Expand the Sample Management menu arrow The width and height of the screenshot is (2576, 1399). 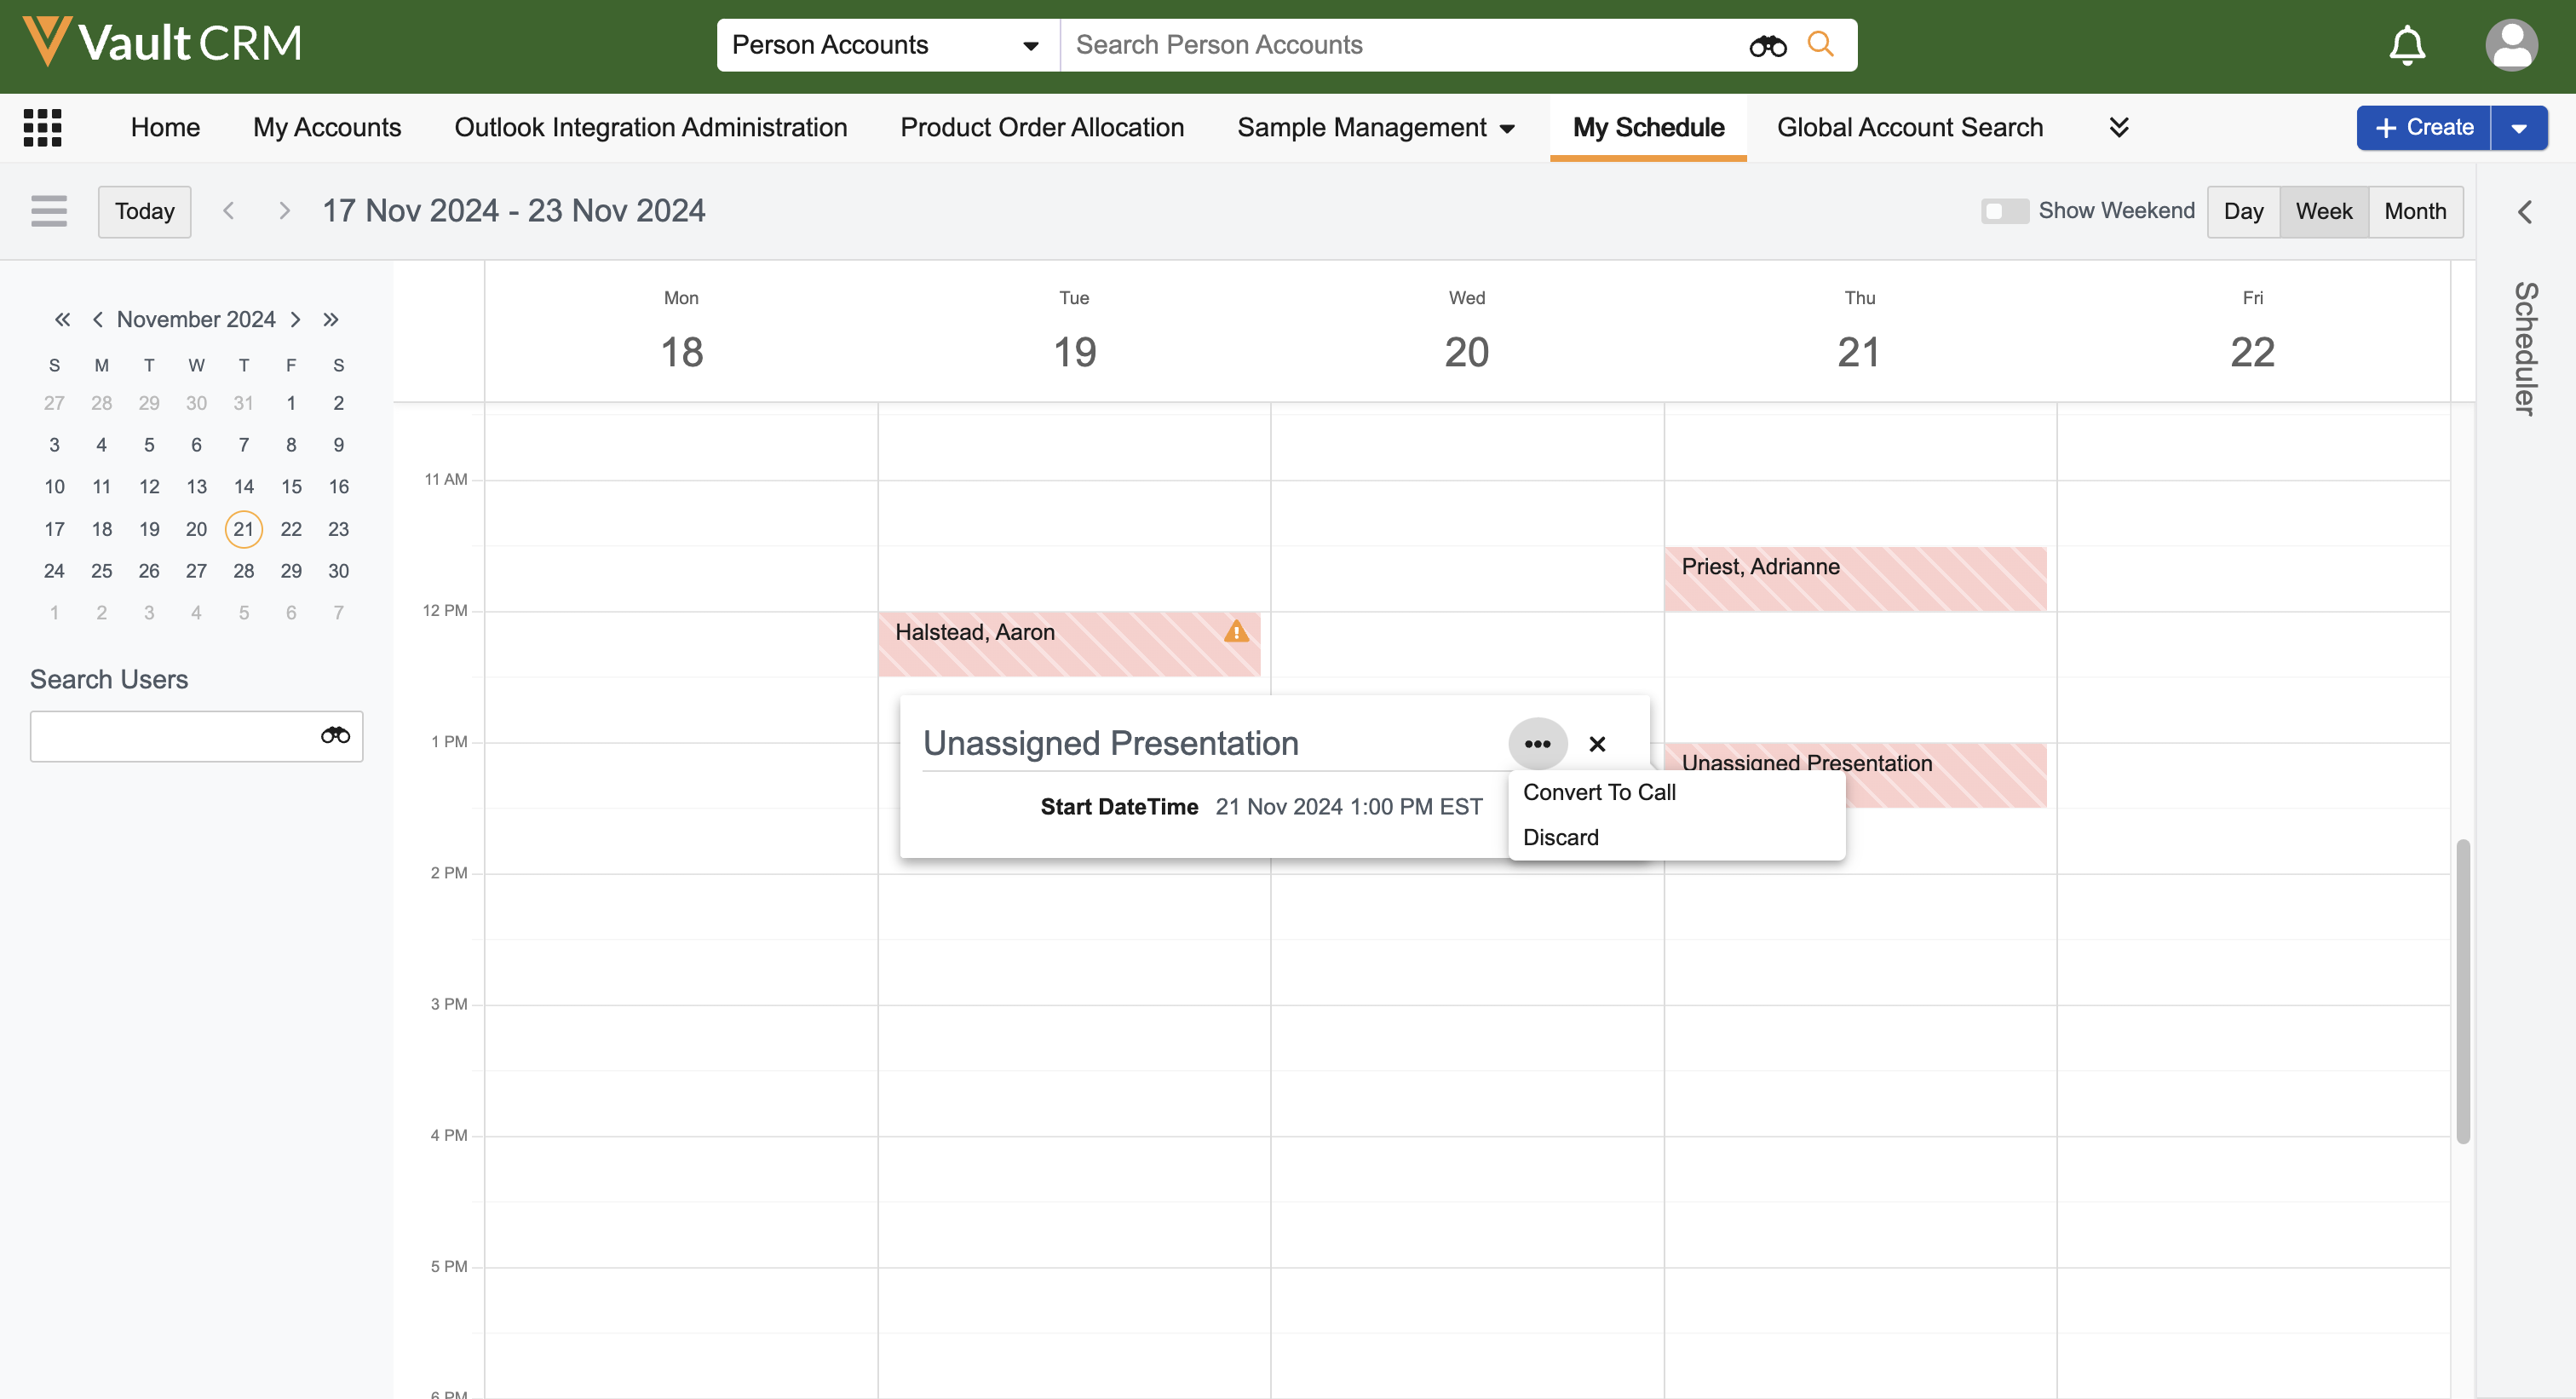(x=1507, y=128)
